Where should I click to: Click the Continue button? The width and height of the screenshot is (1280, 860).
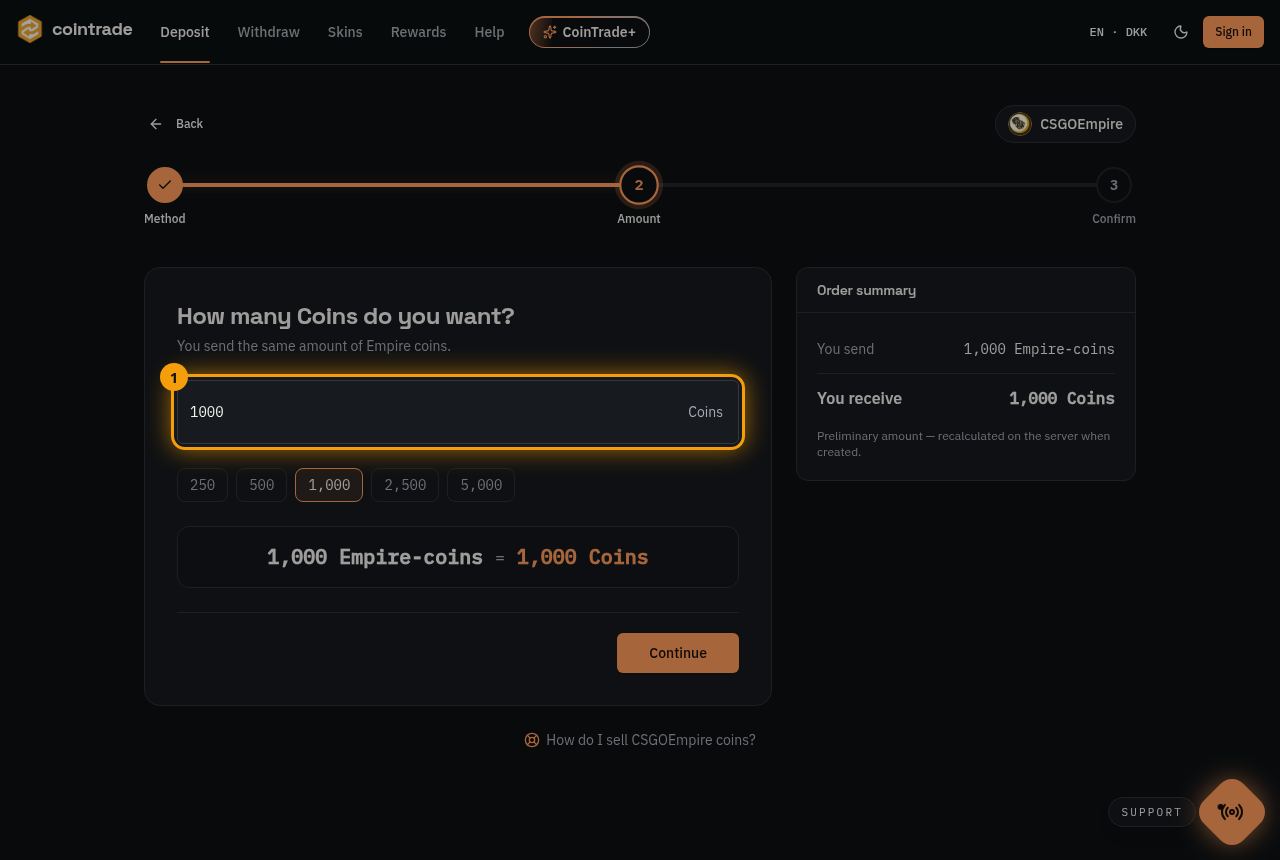678,653
